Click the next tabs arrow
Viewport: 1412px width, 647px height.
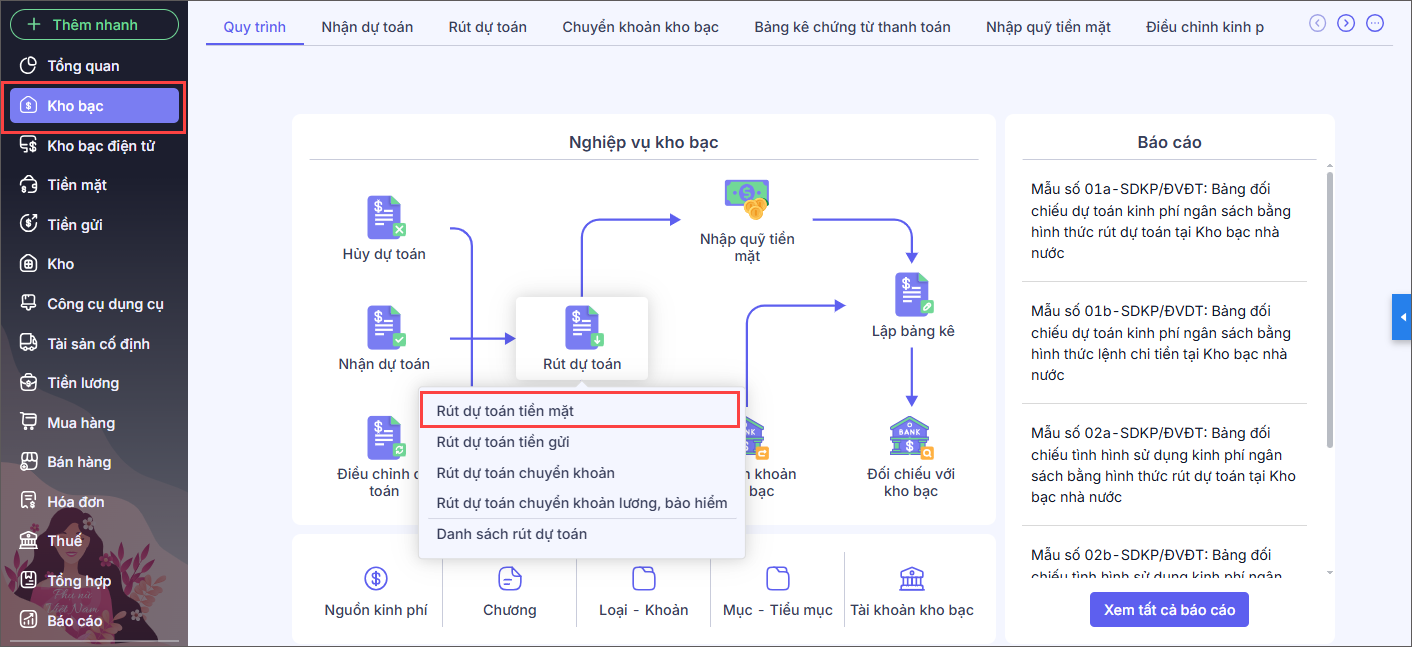pos(1346,23)
